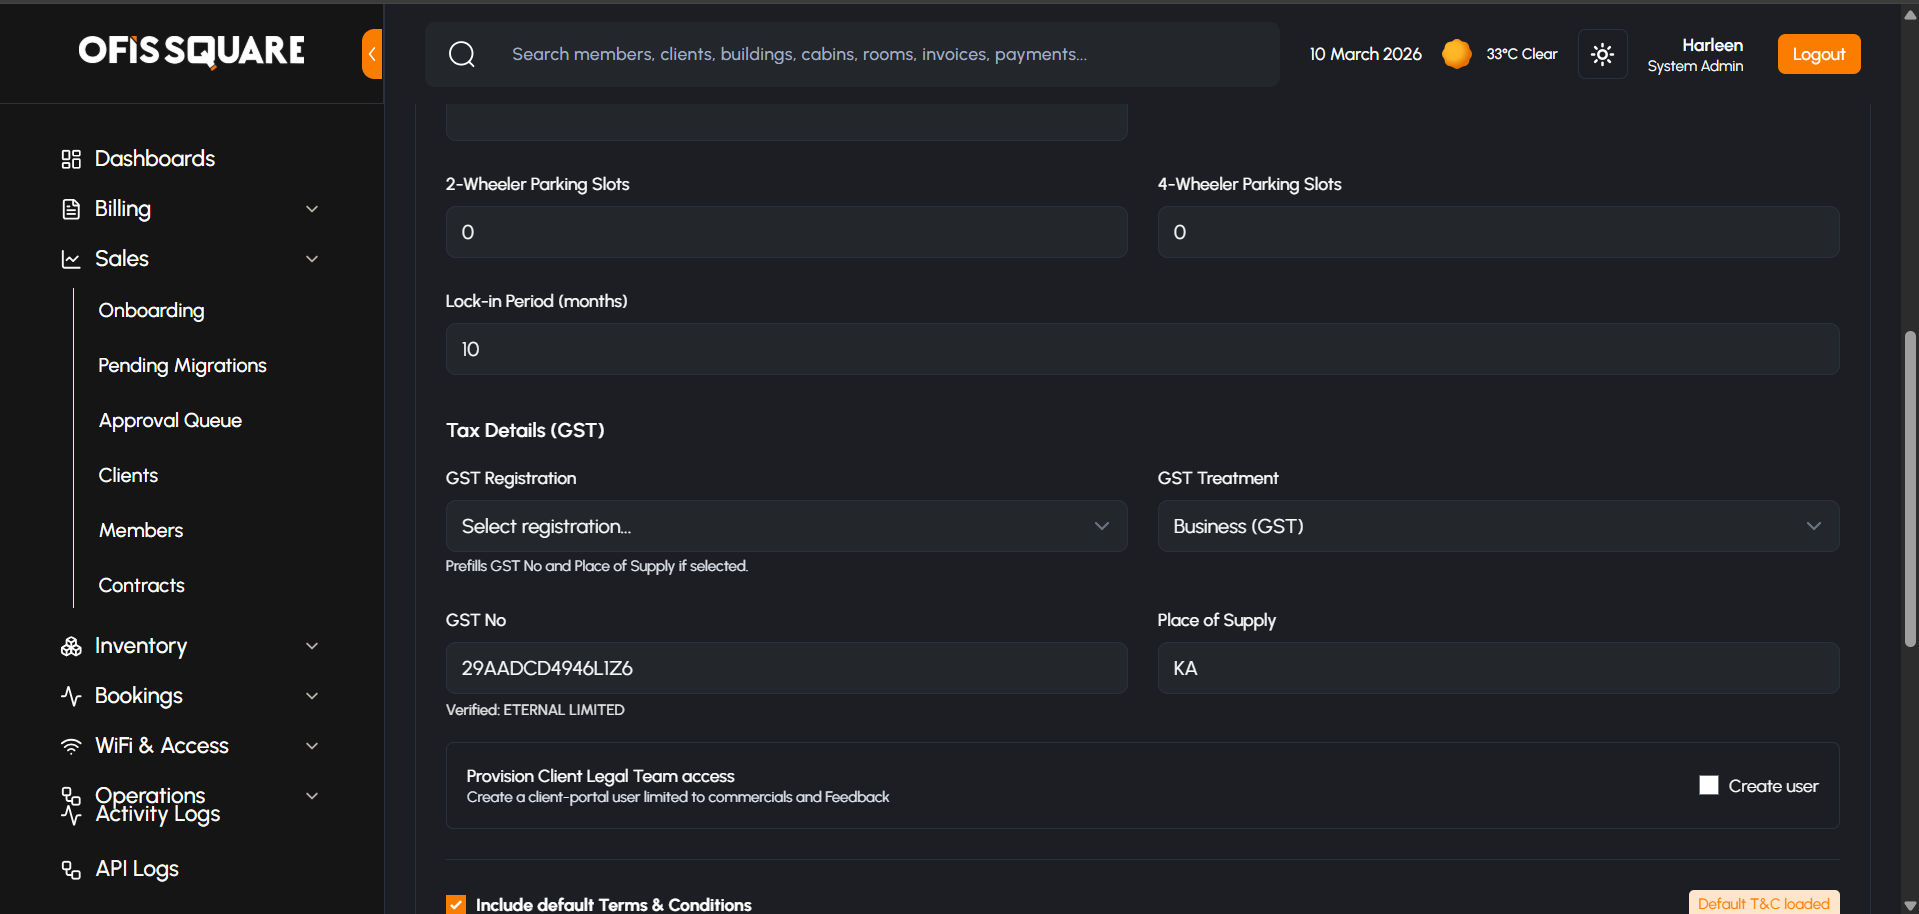
Task: Click the Billing document icon
Action: pyautogui.click(x=71, y=209)
